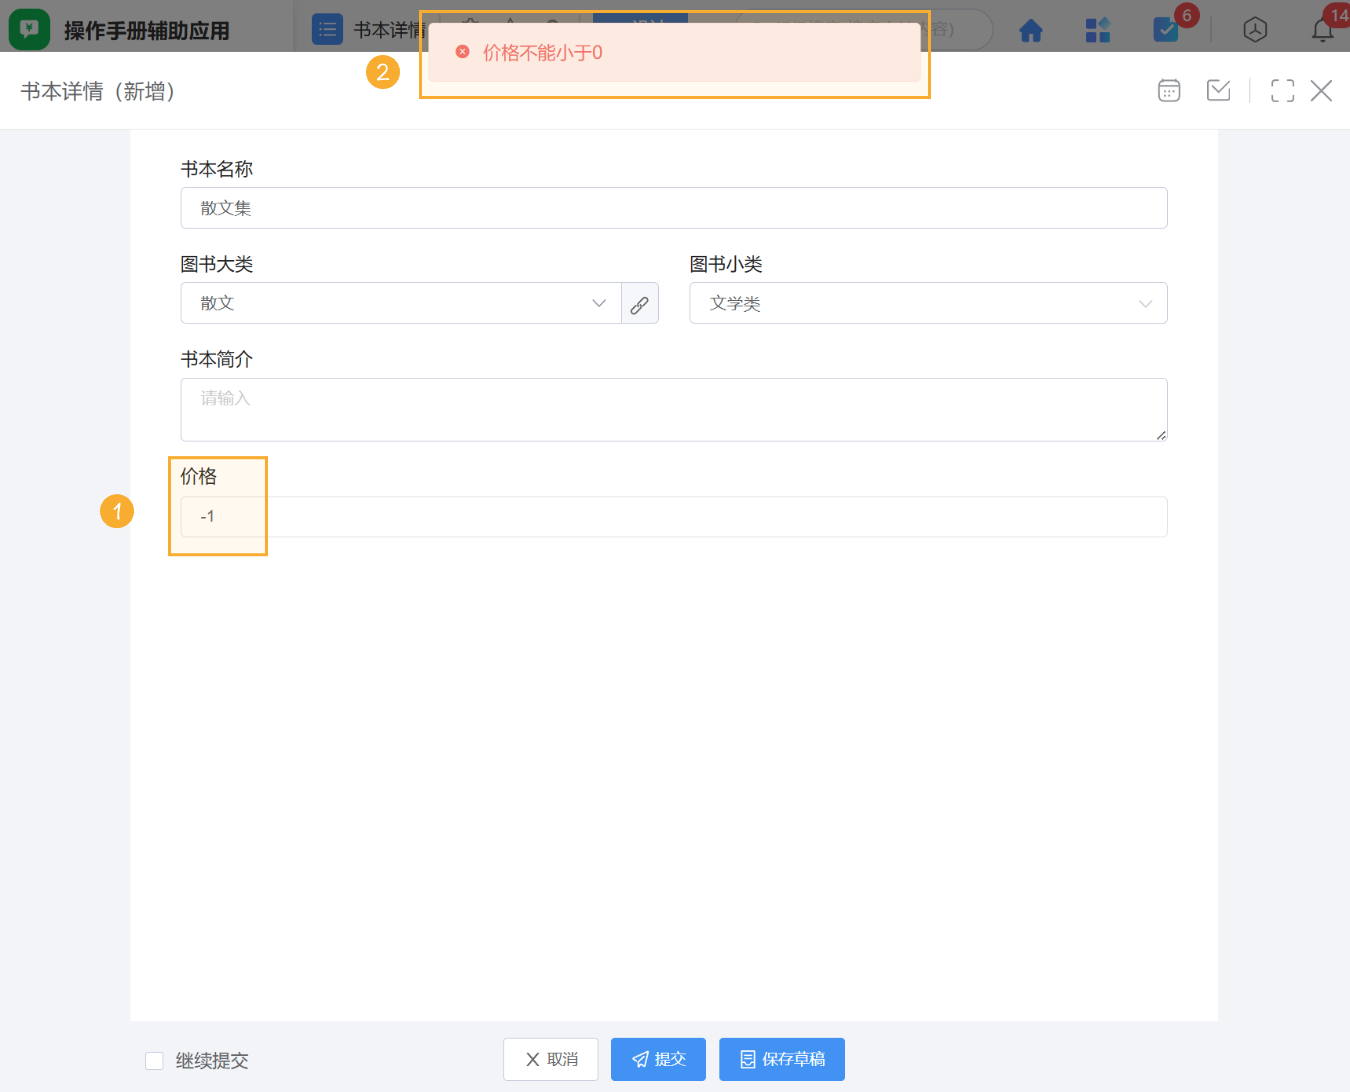Toggle 继续提交 off after checking
The image size is (1350, 1092).
[154, 1060]
